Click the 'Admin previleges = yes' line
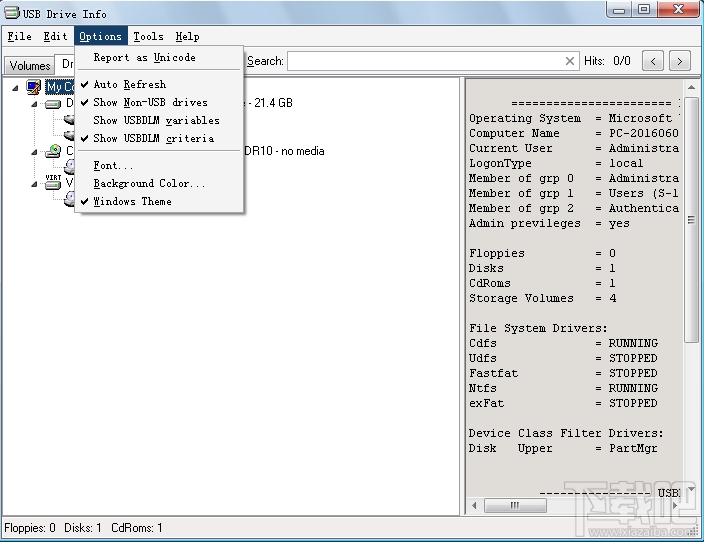 pyautogui.click(x=549, y=223)
